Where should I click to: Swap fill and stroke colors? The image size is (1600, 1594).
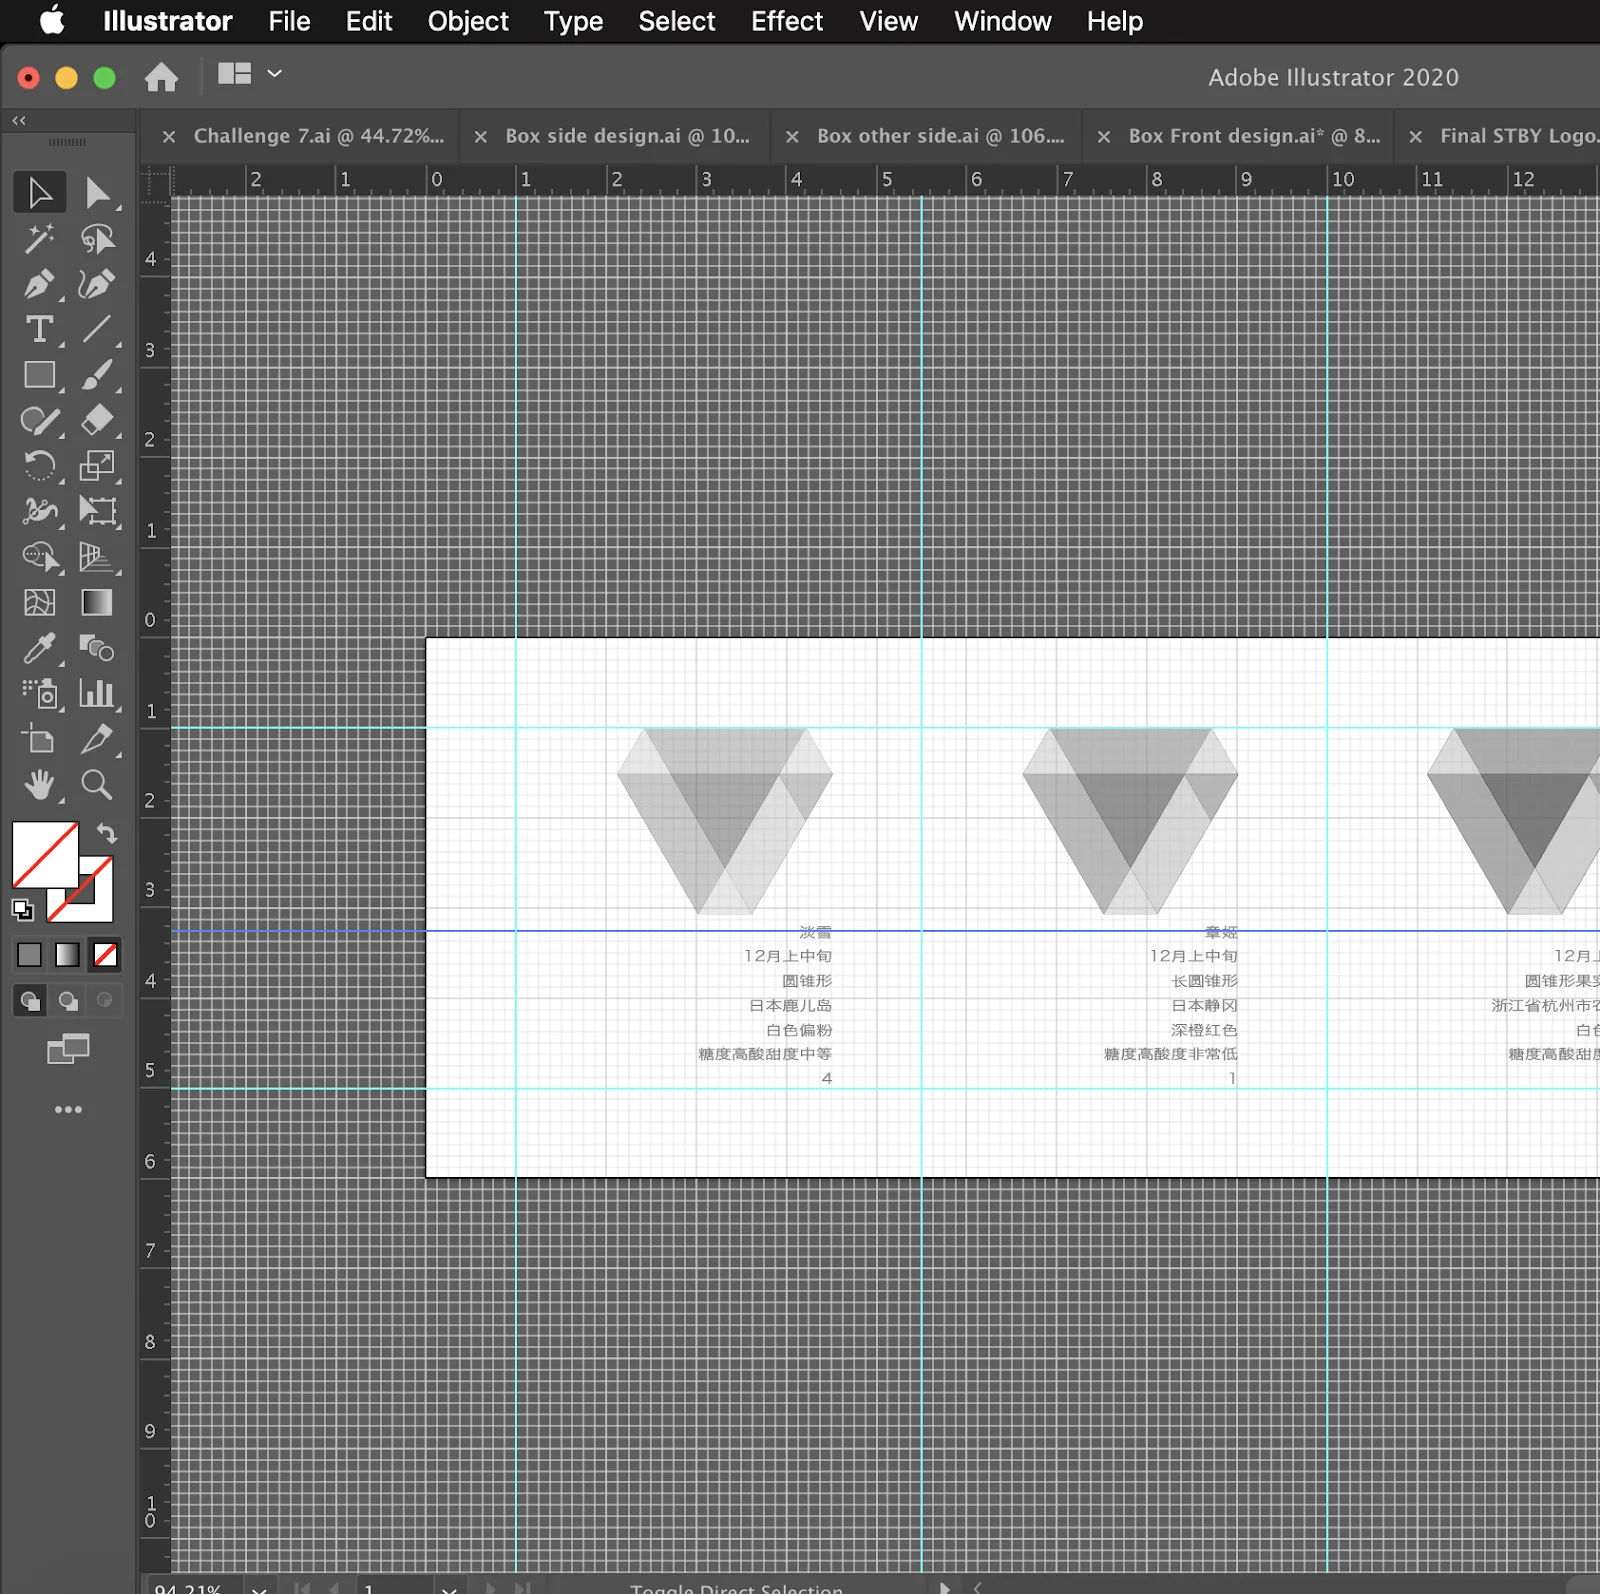pyautogui.click(x=106, y=832)
